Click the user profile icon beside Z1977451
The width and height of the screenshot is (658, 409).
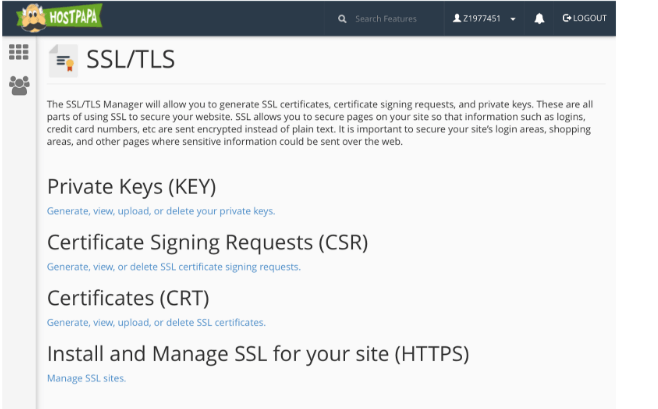click(x=457, y=18)
